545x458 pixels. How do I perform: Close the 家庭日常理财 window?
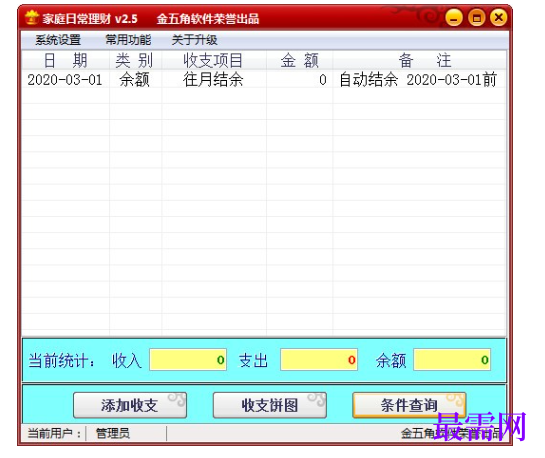pyautogui.click(x=499, y=17)
